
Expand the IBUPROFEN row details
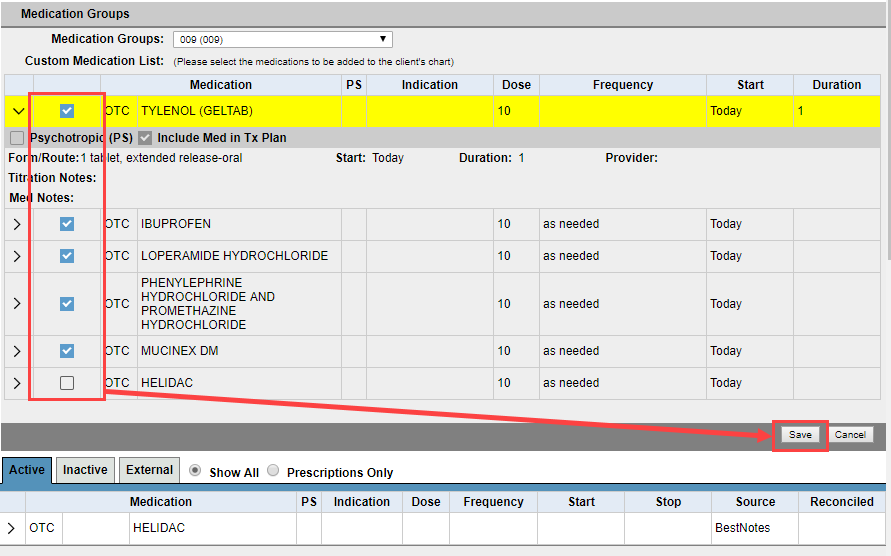pos(17,224)
